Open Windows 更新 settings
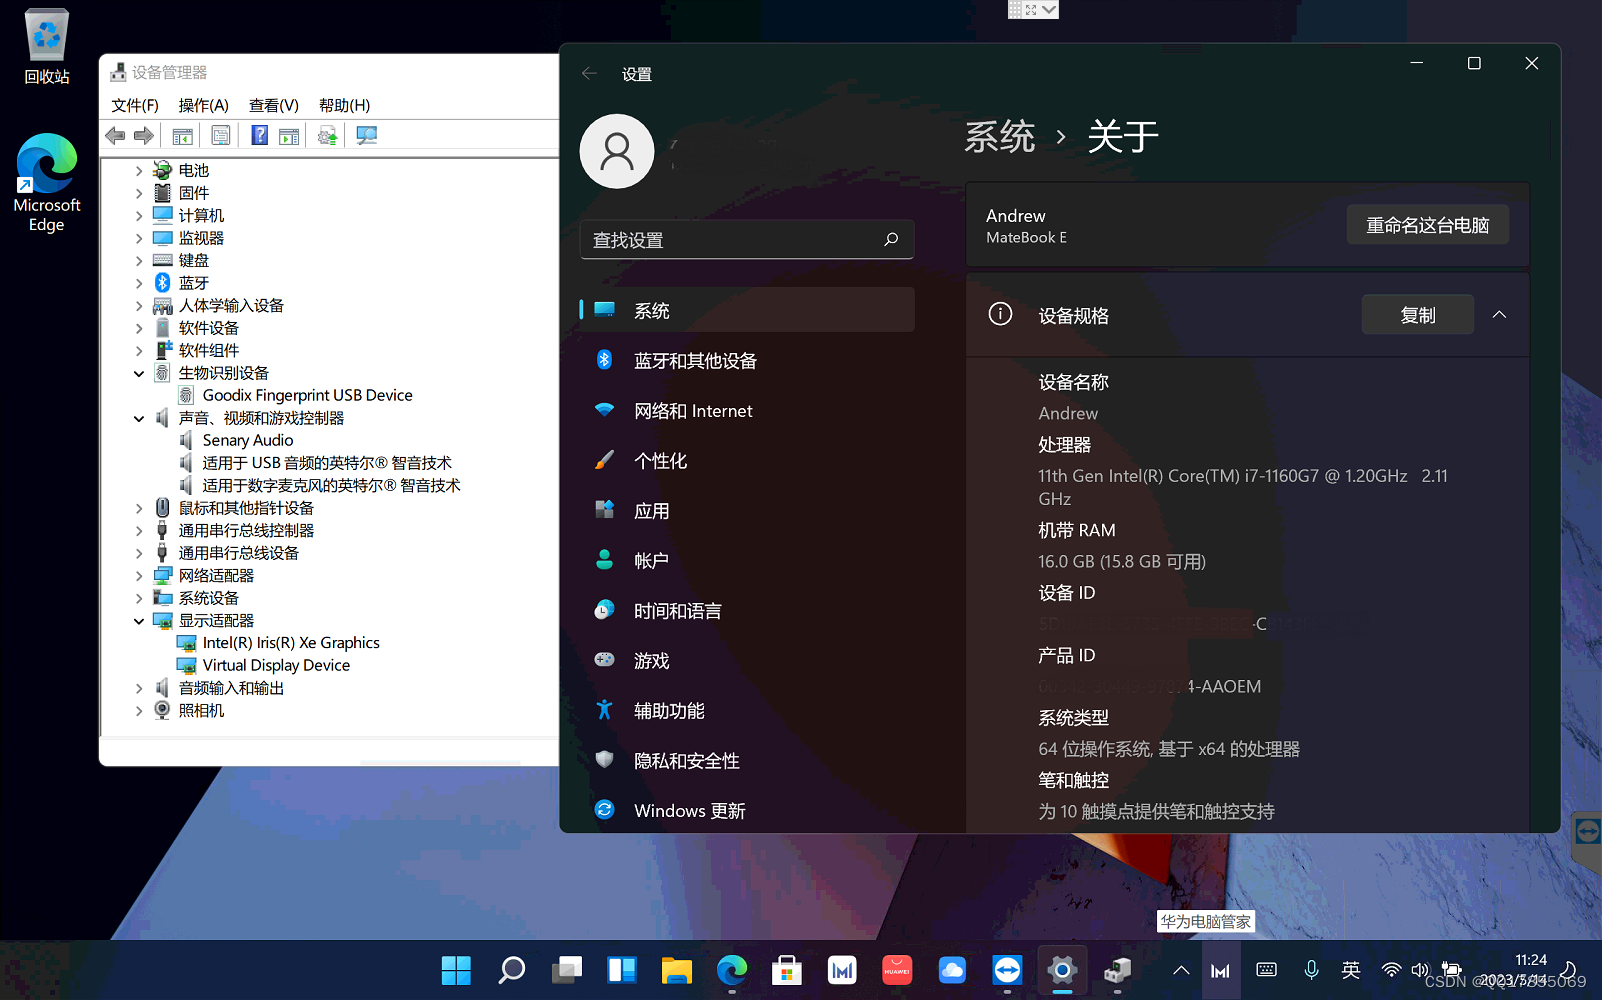The width and height of the screenshot is (1602, 1000). coord(747,810)
